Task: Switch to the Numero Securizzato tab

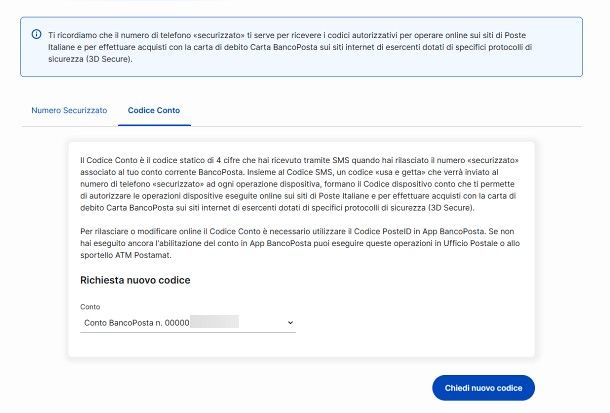Action: (69, 109)
